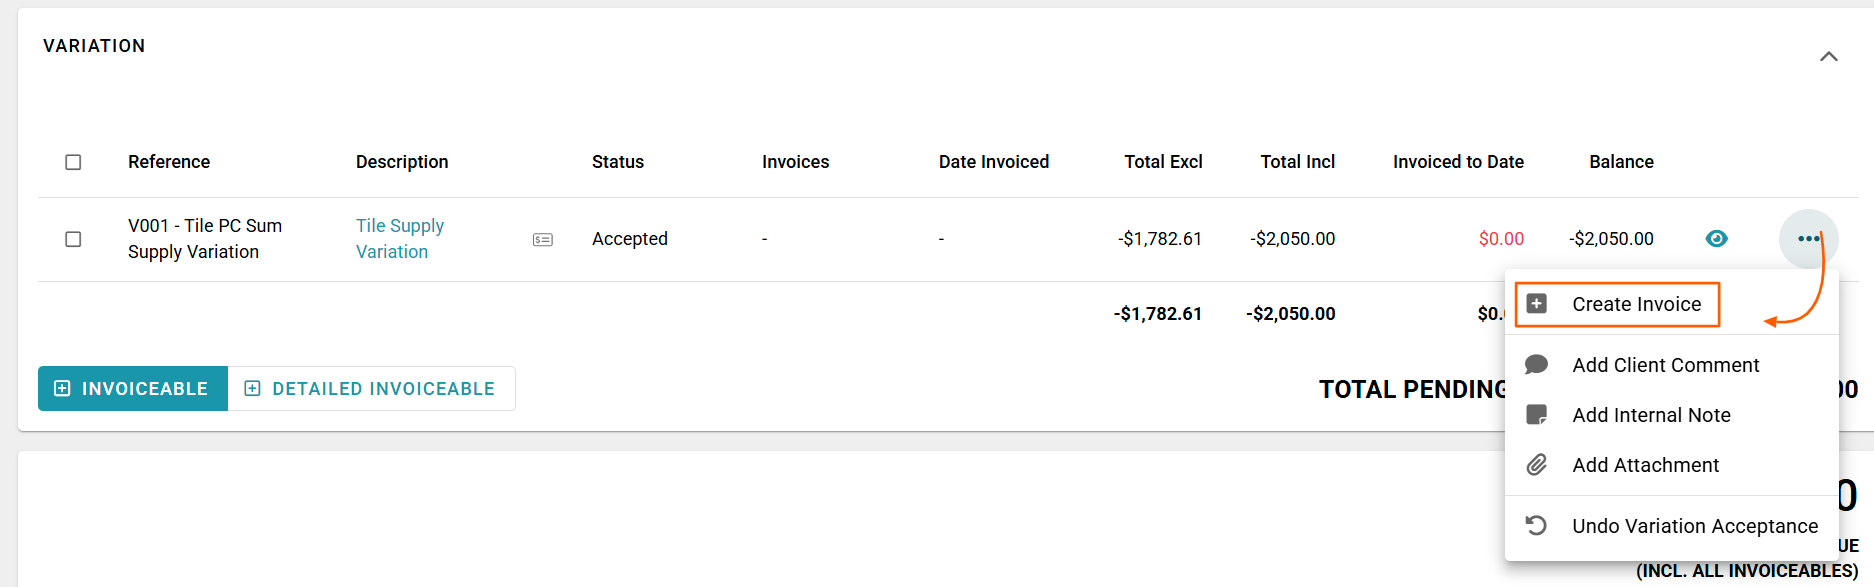This screenshot has height=587, width=1874.
Task: Click the undo arrow icon
Action: click(x=1537, y=526)
